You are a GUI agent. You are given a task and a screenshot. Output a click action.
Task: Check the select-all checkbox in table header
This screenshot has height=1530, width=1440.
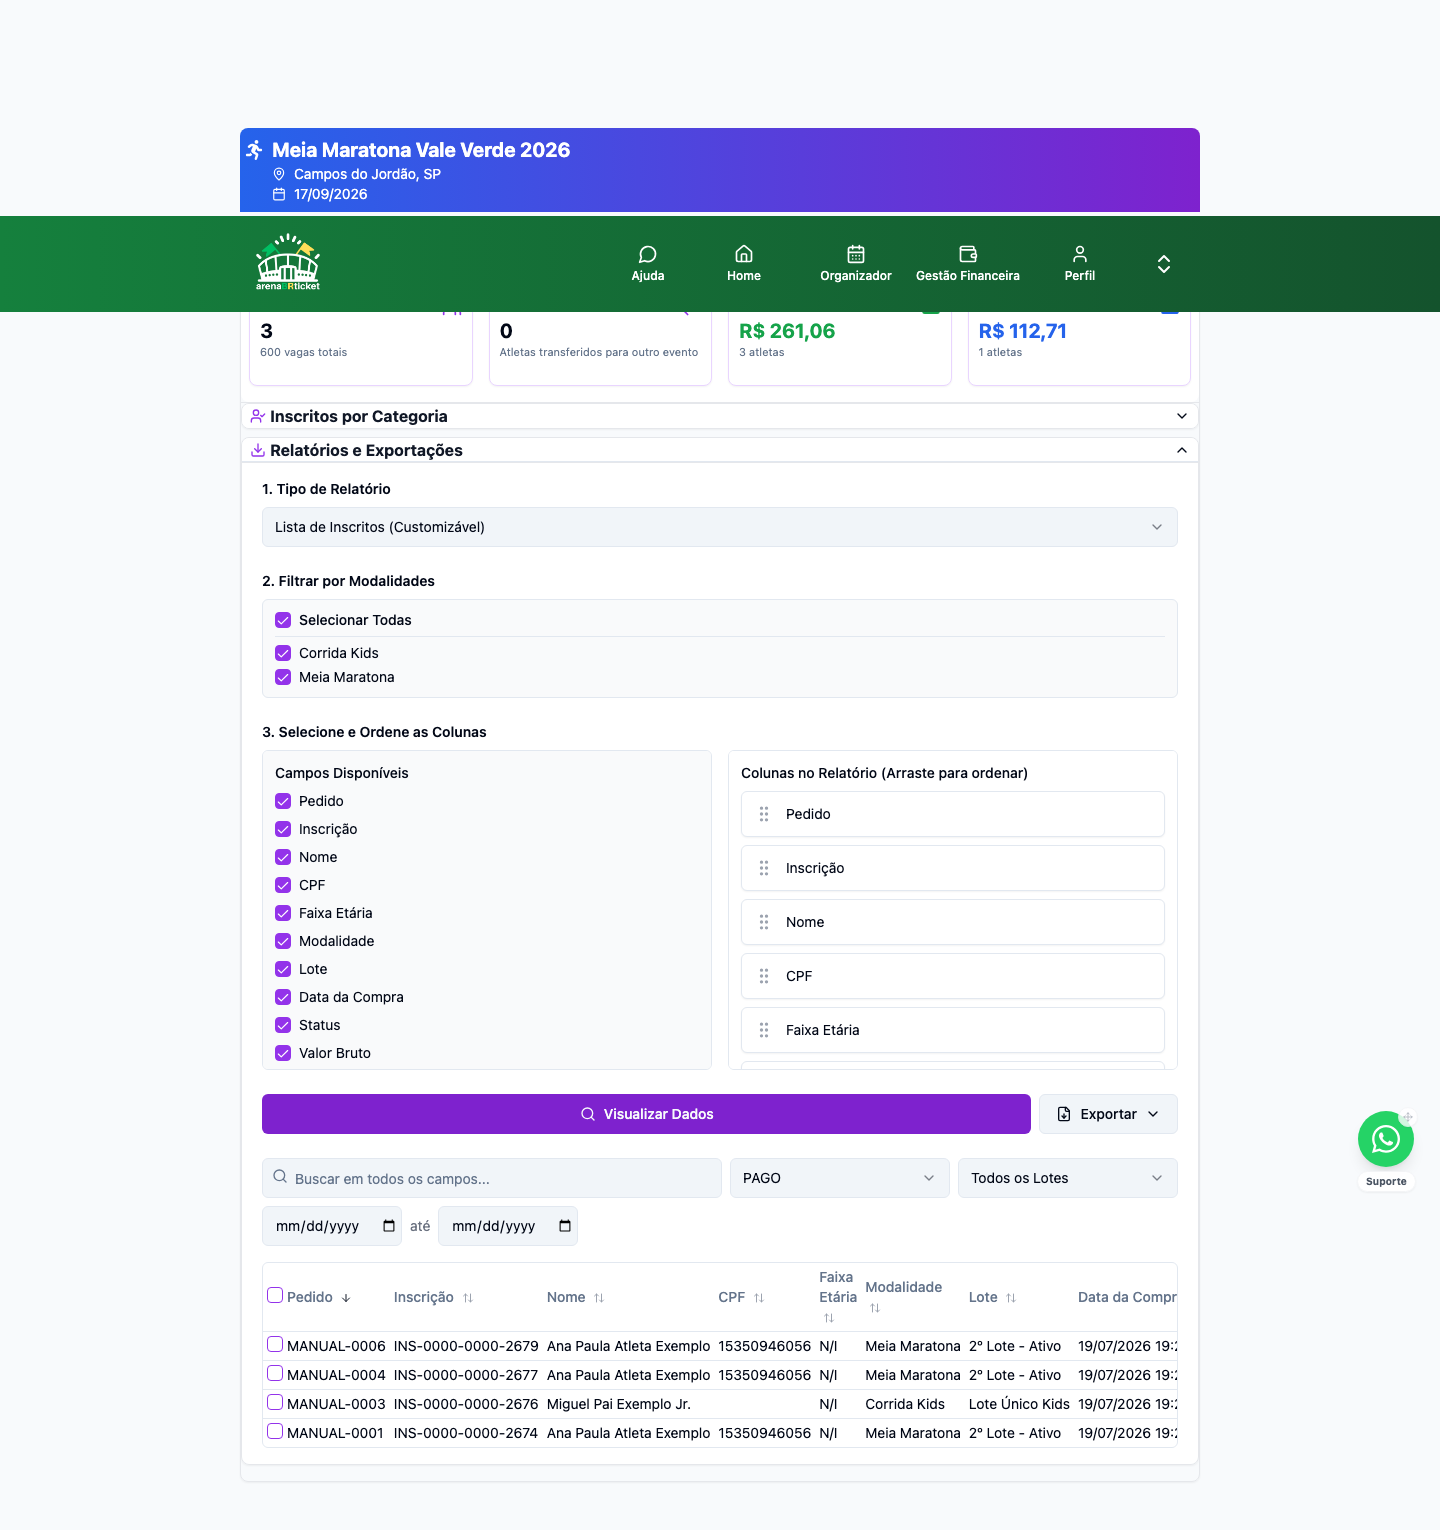275,1295
